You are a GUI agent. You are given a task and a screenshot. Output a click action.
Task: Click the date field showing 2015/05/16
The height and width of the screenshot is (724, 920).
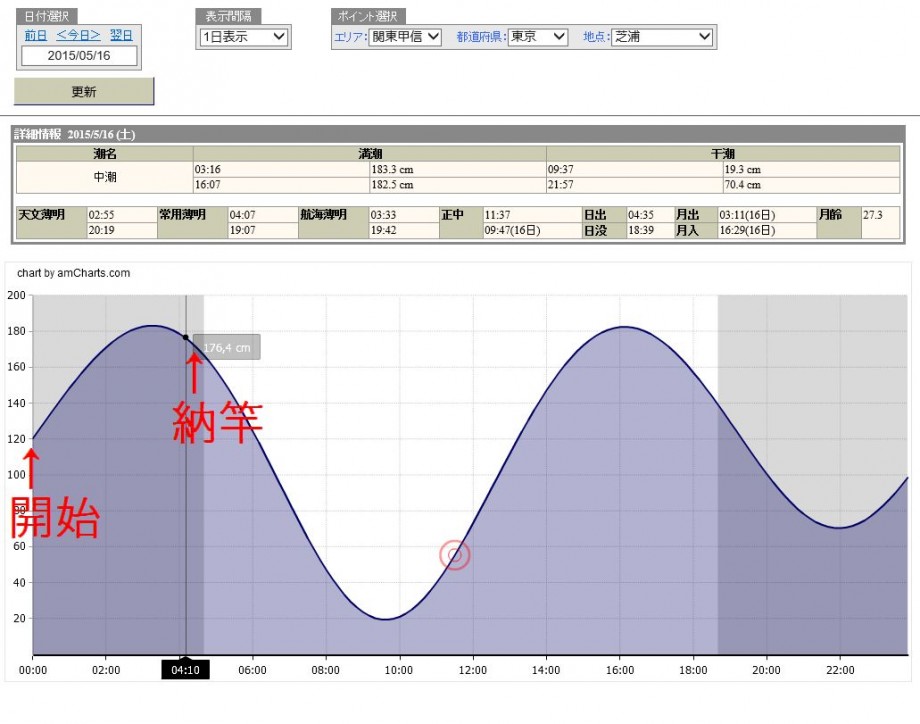pyautogui.click(x=79, y=56)
